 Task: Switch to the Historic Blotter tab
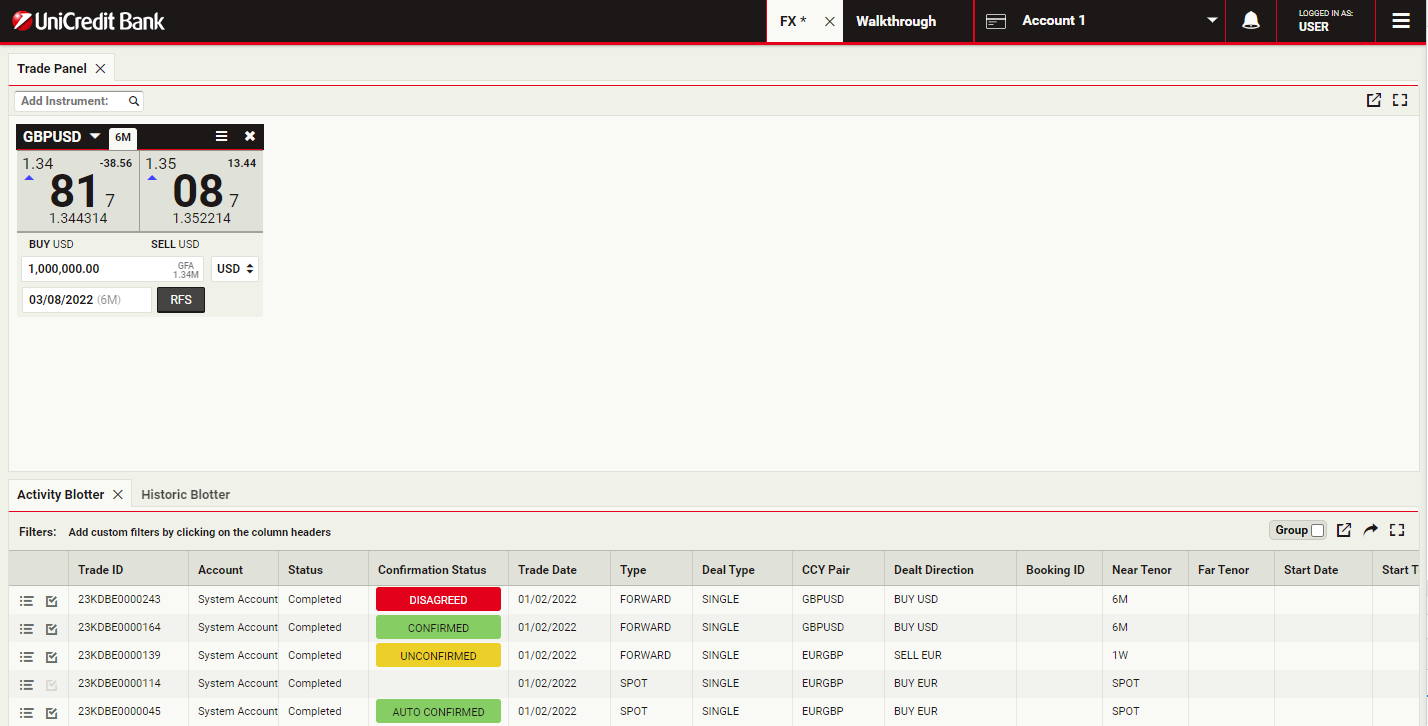[185, 494]
